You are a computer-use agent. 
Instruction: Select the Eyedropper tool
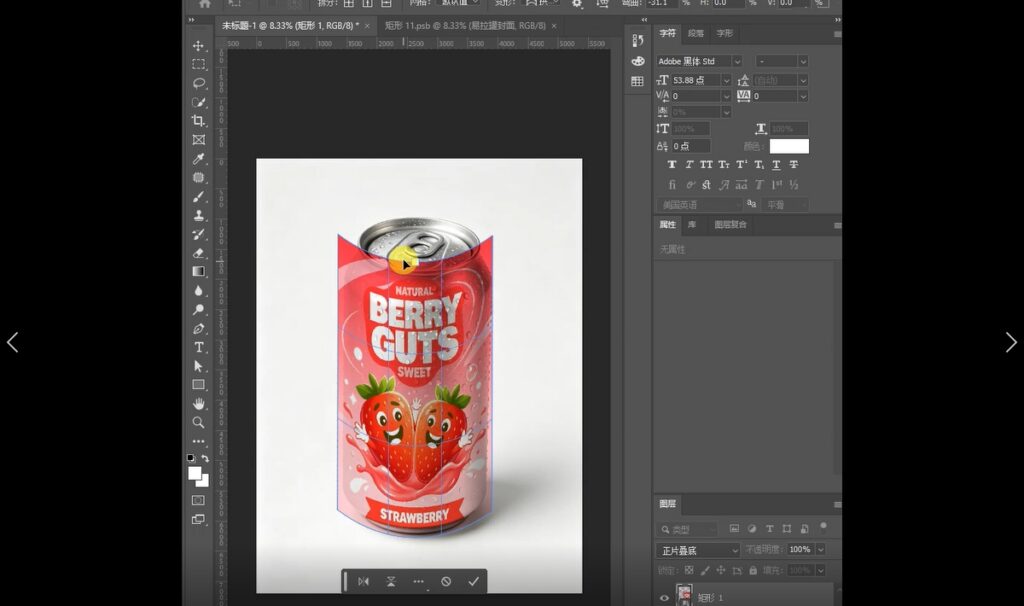(199, 159)
